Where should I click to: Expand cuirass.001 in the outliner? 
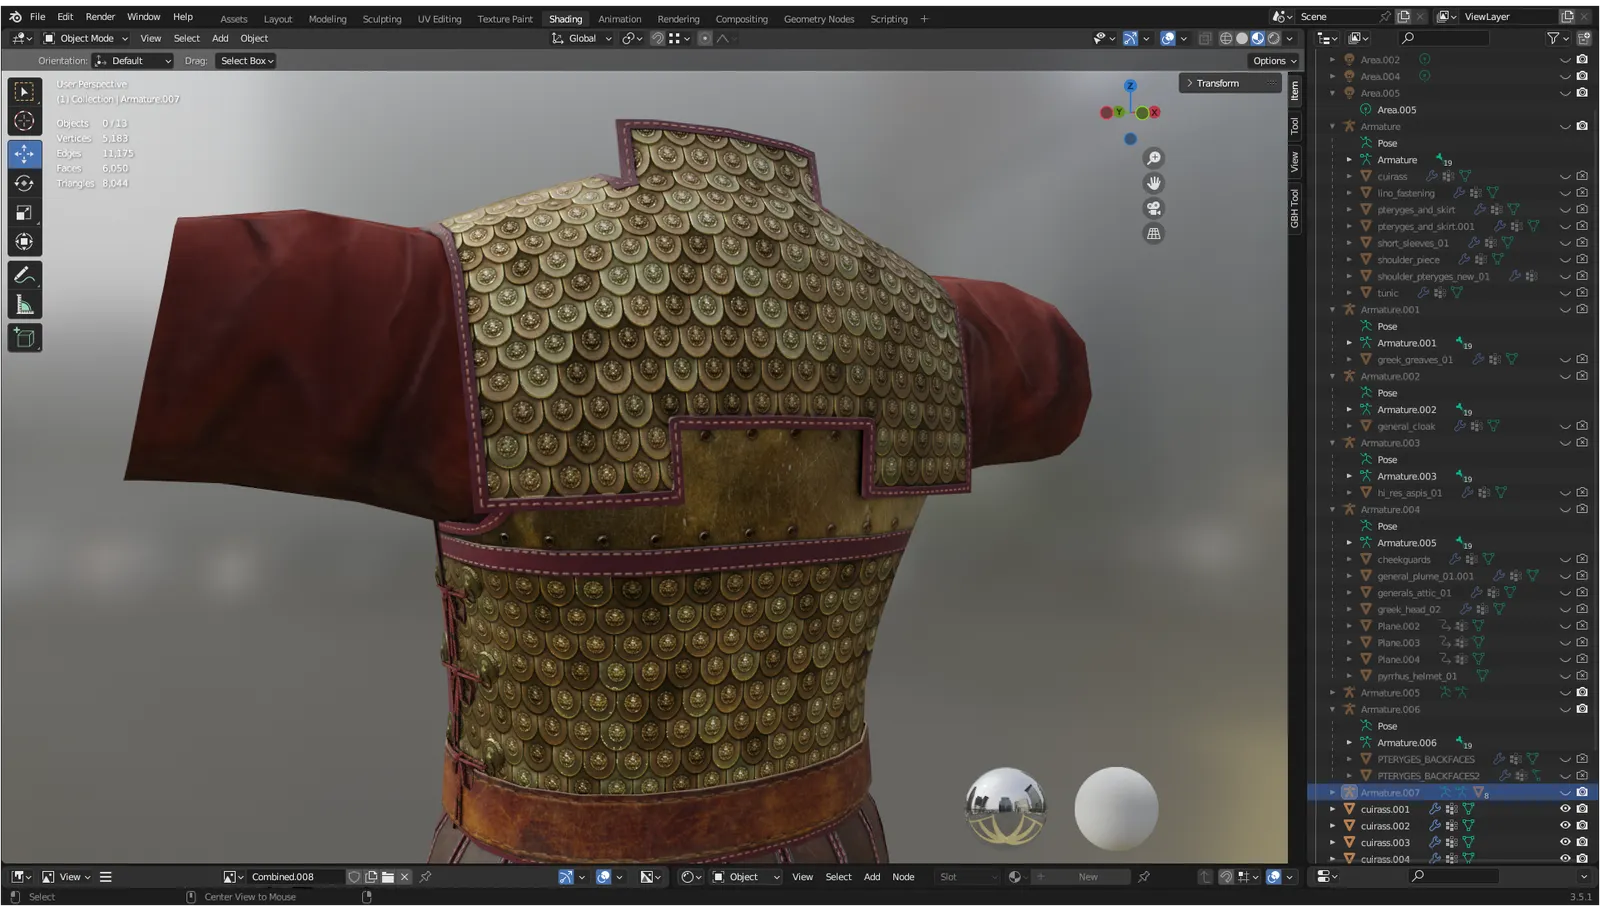point(1333,809)
